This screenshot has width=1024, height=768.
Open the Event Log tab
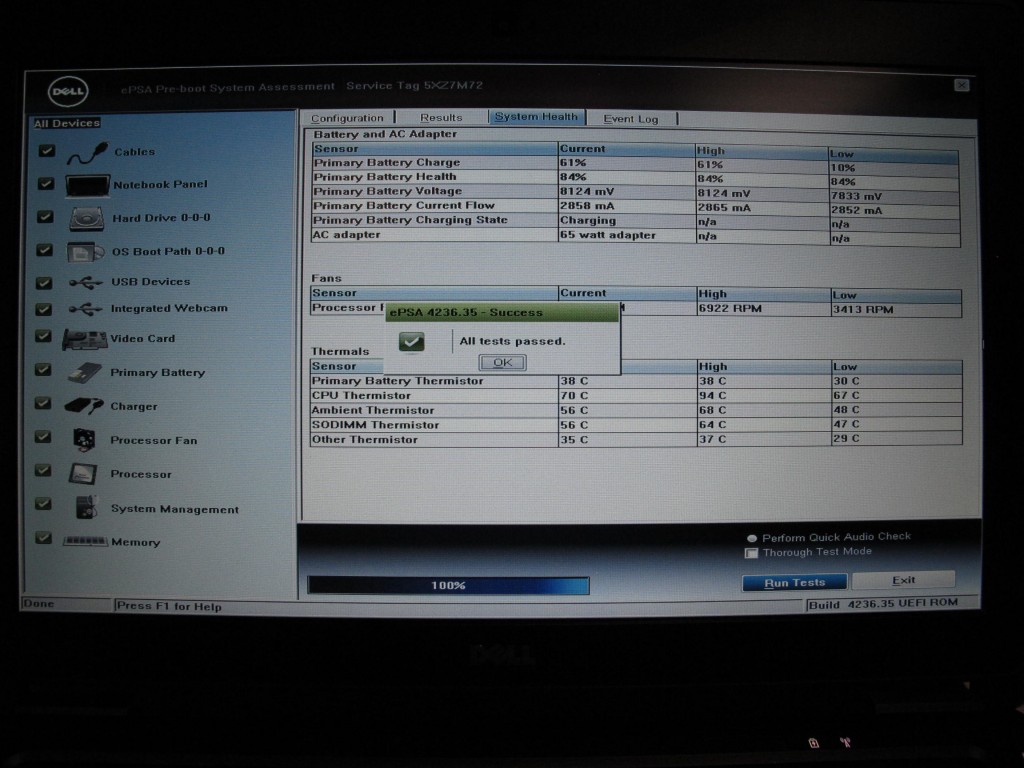pyautogui.click(x=632, y=118)
